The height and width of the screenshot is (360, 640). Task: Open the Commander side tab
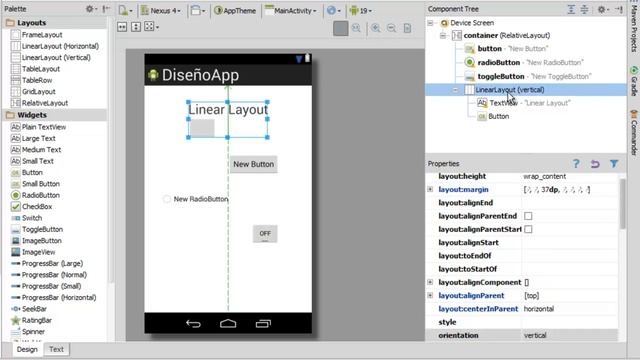(x=633, y=133)
